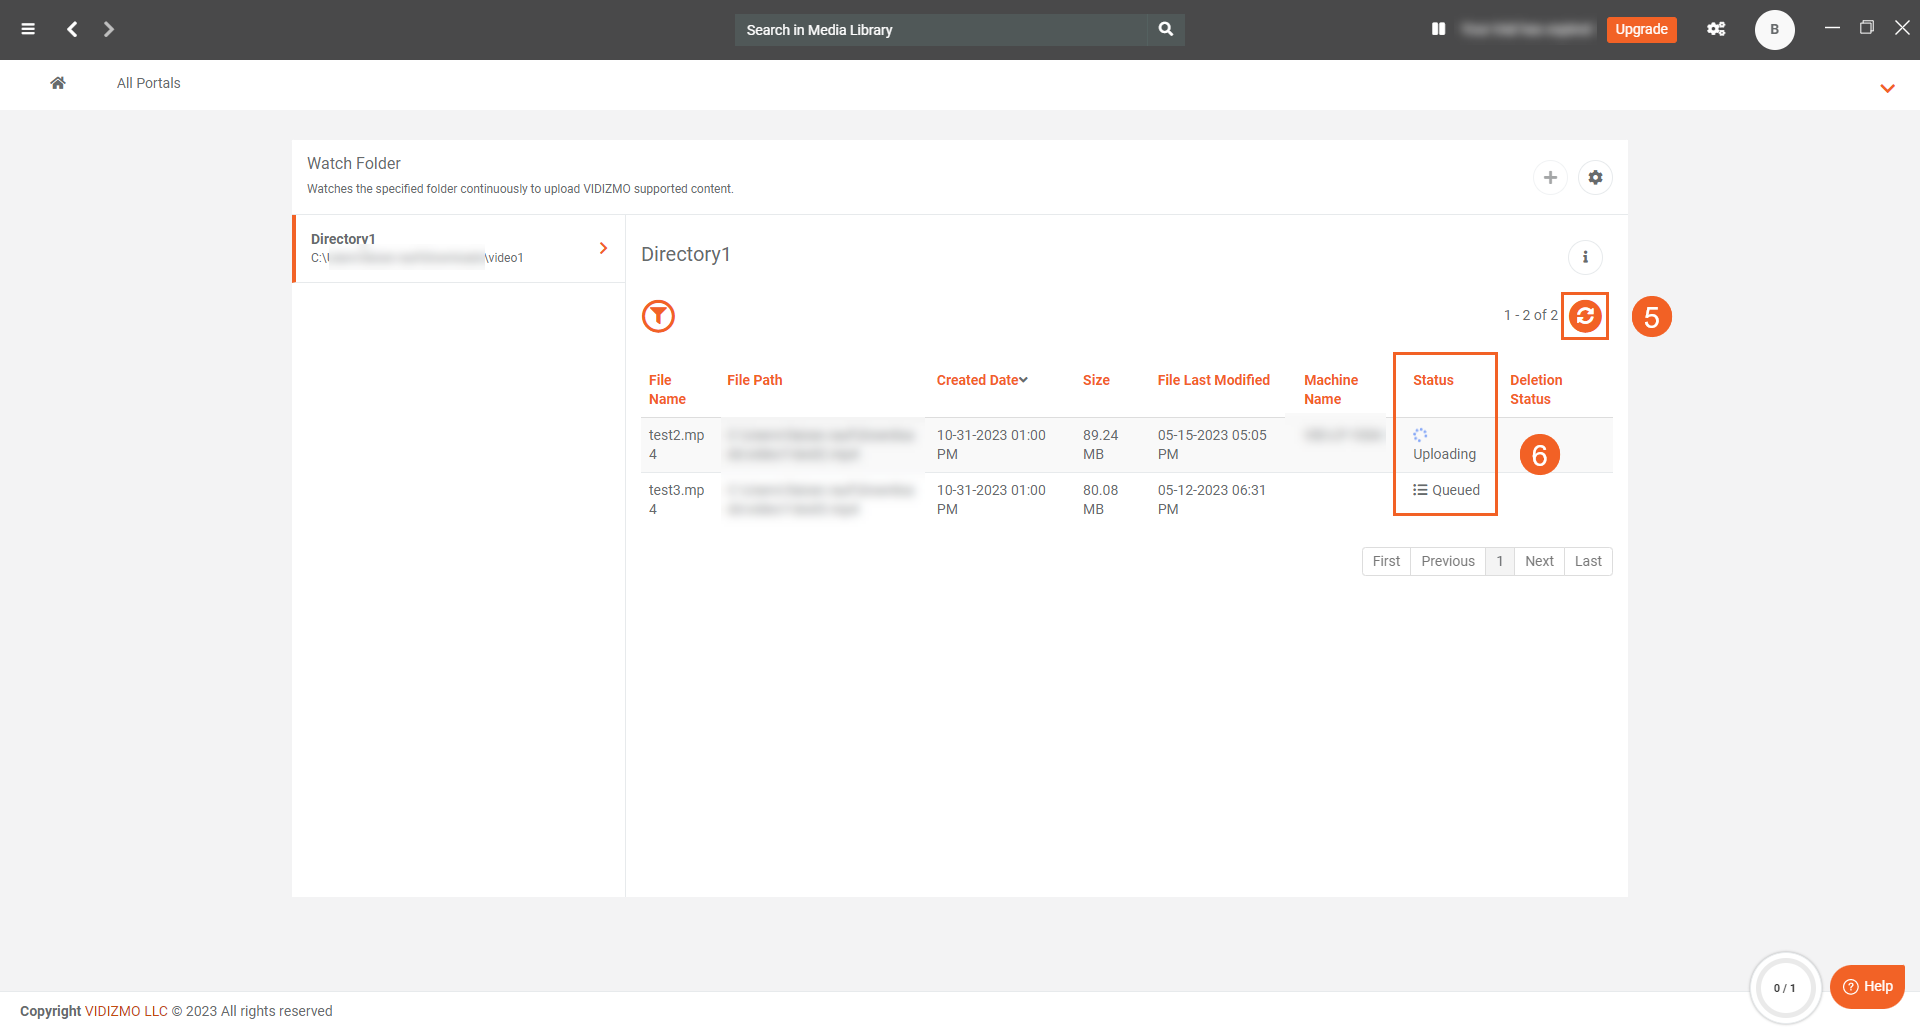
Task: Go to Next page
Action: tap(1539, 561)
